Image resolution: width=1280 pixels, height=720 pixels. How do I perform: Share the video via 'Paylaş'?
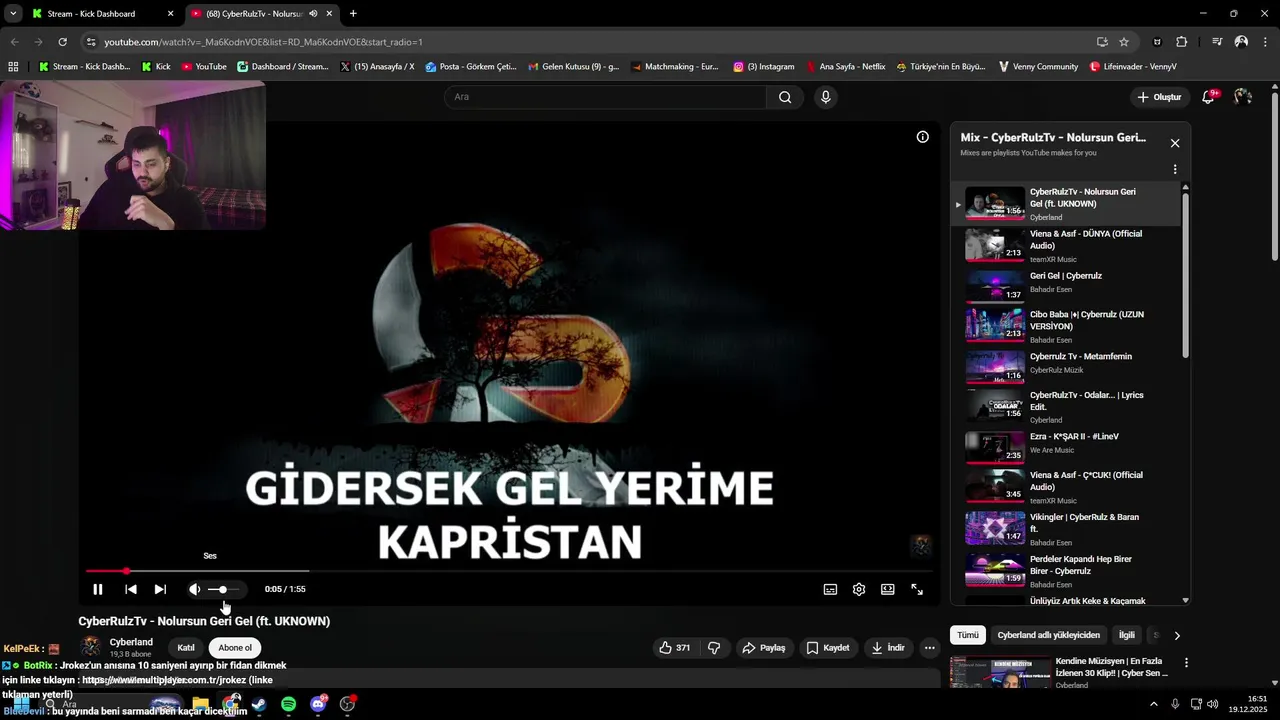(x=763, y=648)
